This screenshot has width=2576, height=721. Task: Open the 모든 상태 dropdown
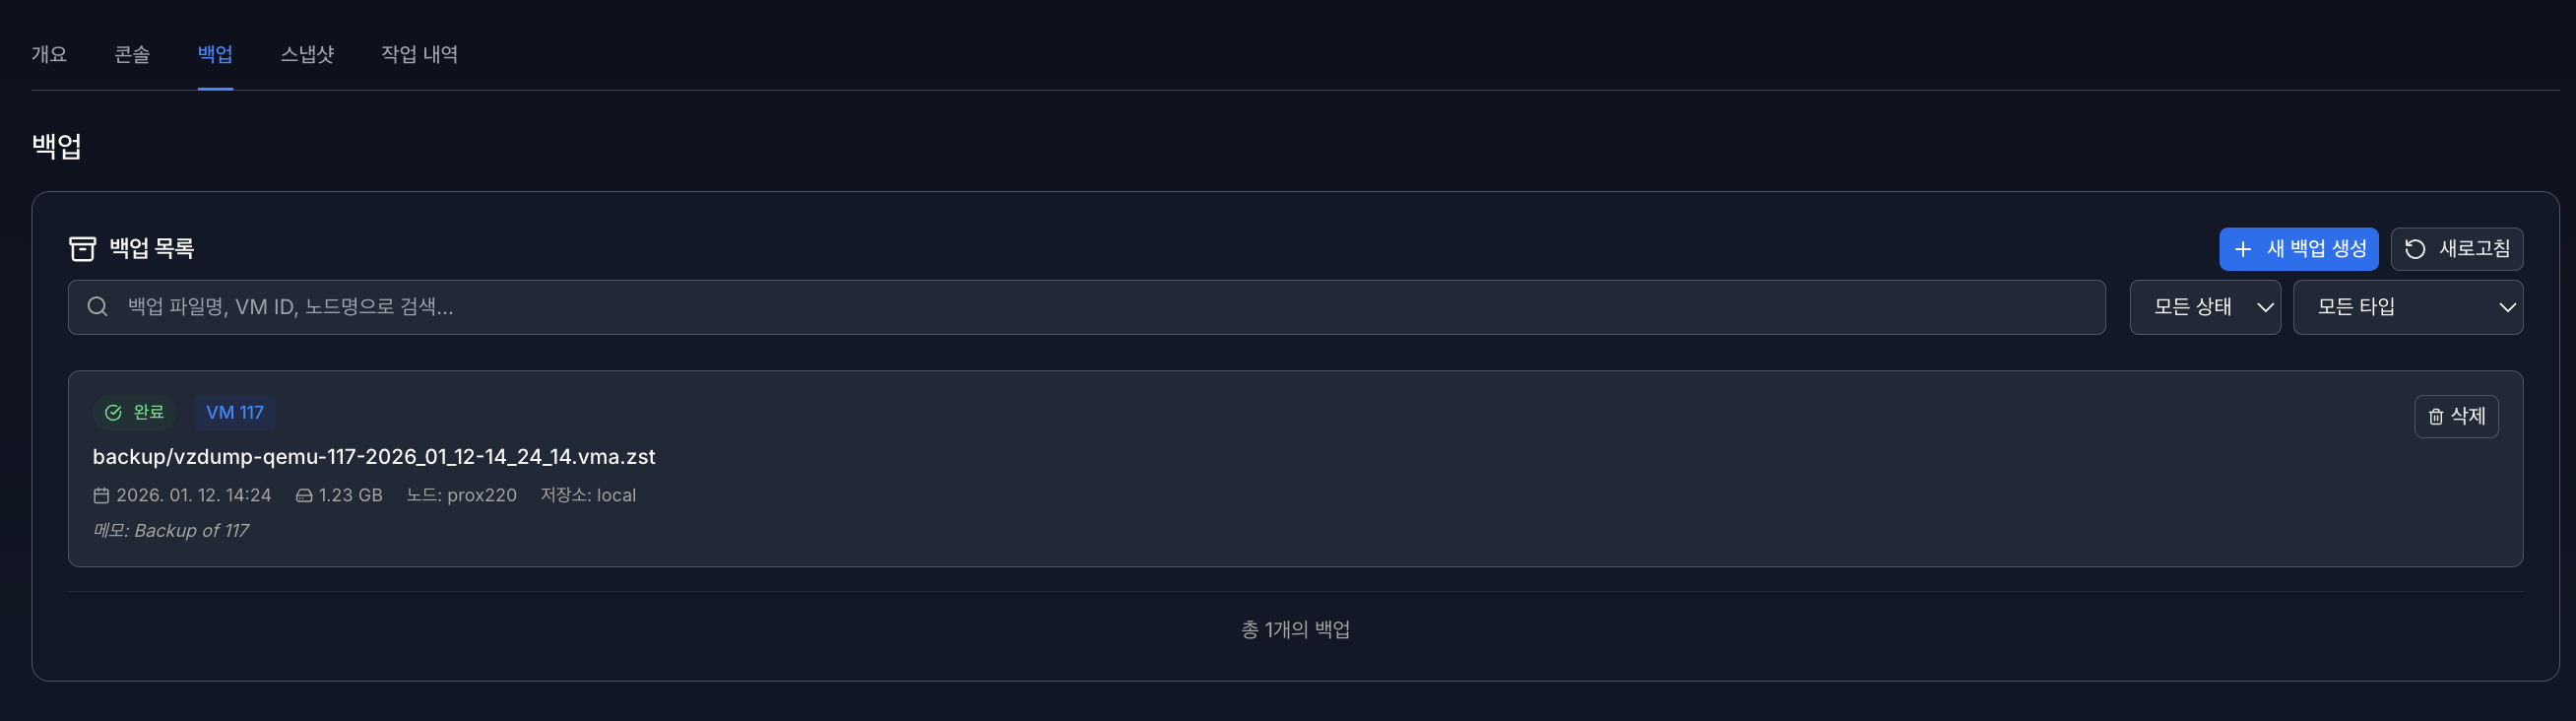coord(2205,306)
